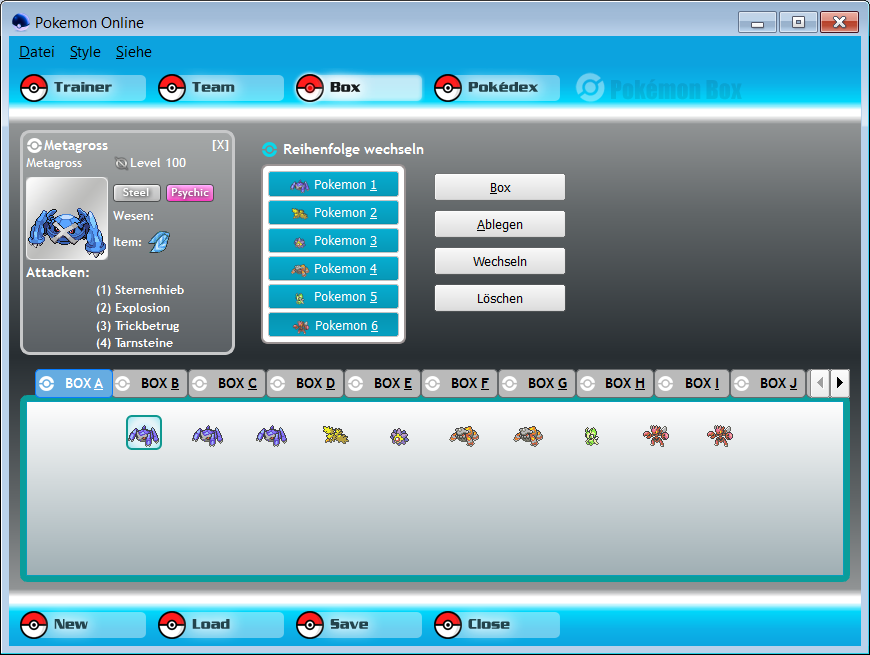Screen dimensions: 870x655
Task: Switch to the Trainer tab
Action: tap(83, 88)
